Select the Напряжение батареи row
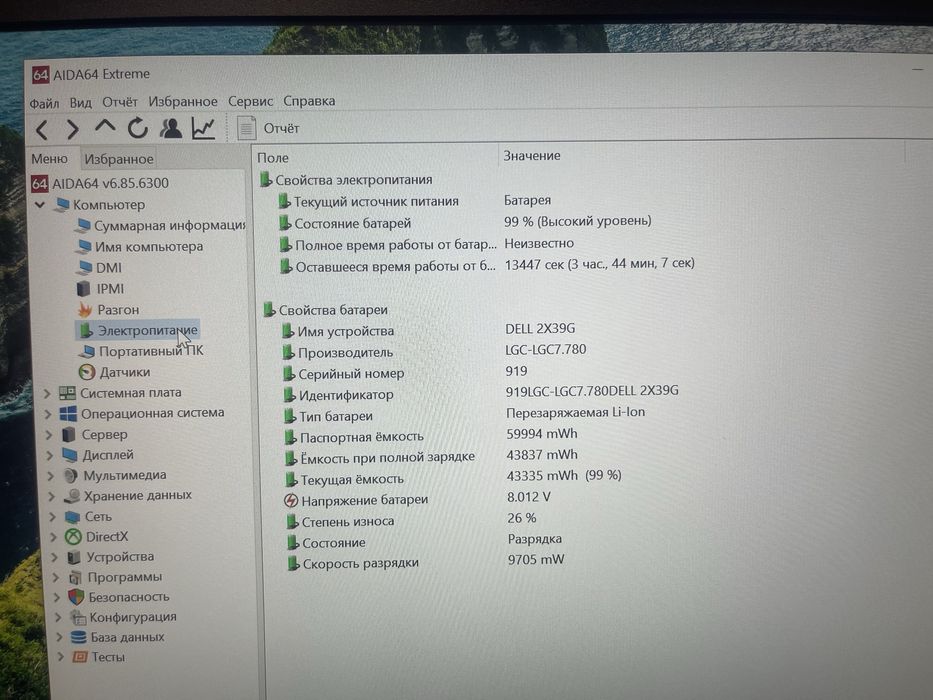This screenshot has height=700, width=933. coord(356,501)
